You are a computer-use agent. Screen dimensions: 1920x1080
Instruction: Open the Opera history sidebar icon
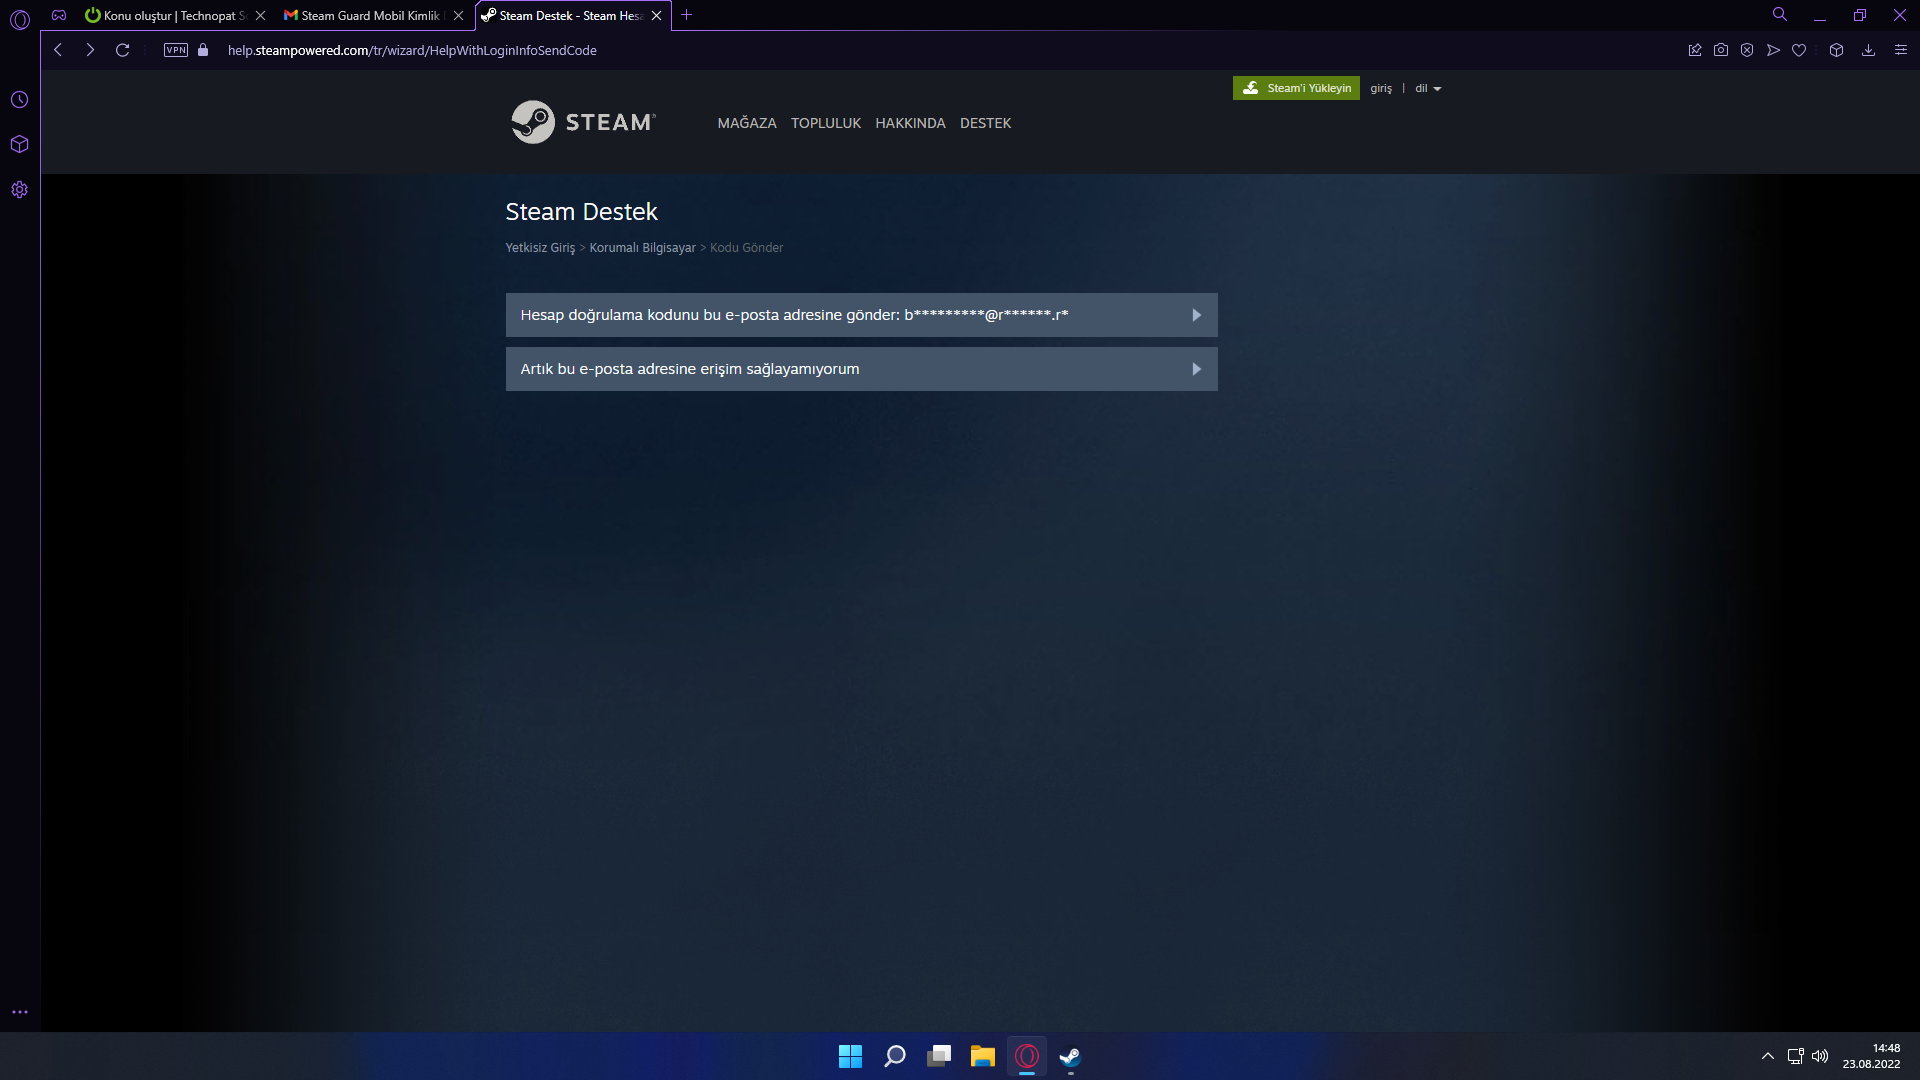pyautogui.click(x=19, y=100)
